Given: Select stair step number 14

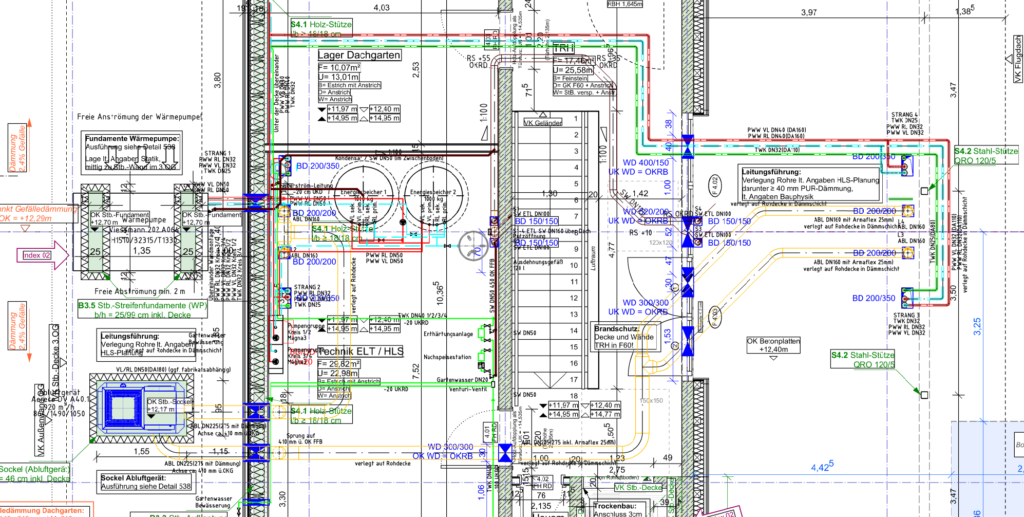Looking at the screenshot, I should tap(573, 331).
